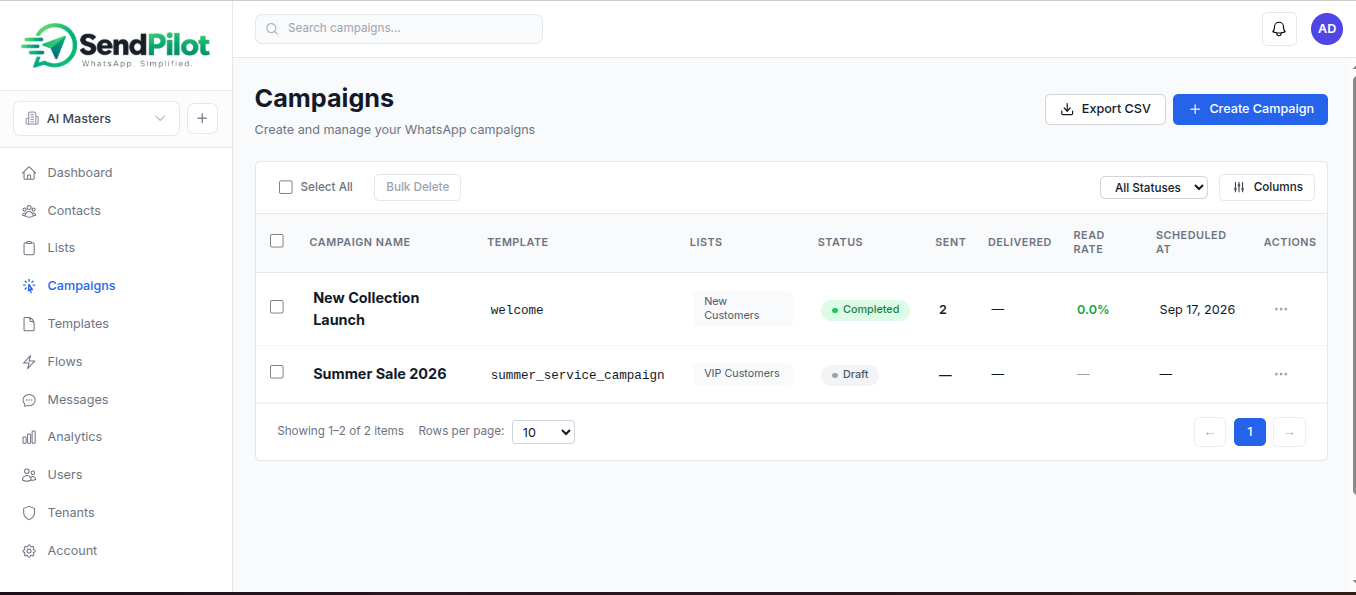Click the summer_service_campaign template name

coord(577,375)
